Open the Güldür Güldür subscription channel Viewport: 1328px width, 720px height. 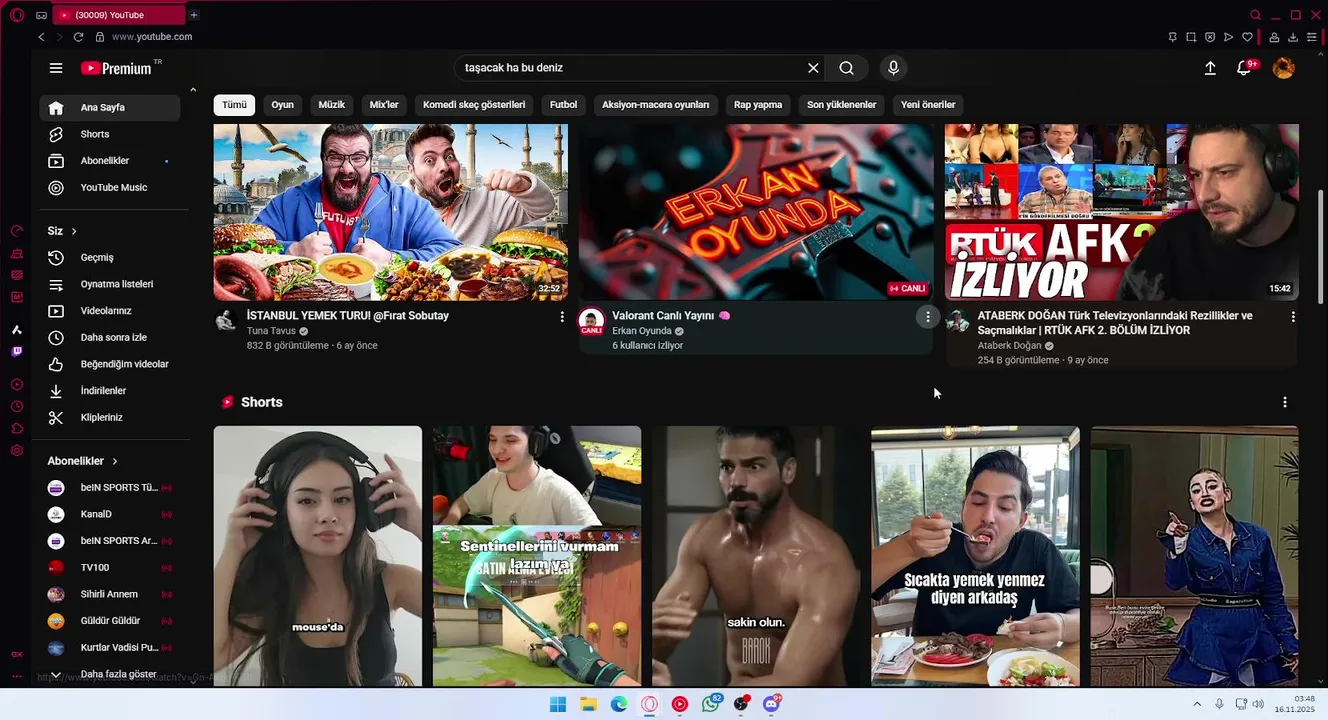click(x=110, y=621)
